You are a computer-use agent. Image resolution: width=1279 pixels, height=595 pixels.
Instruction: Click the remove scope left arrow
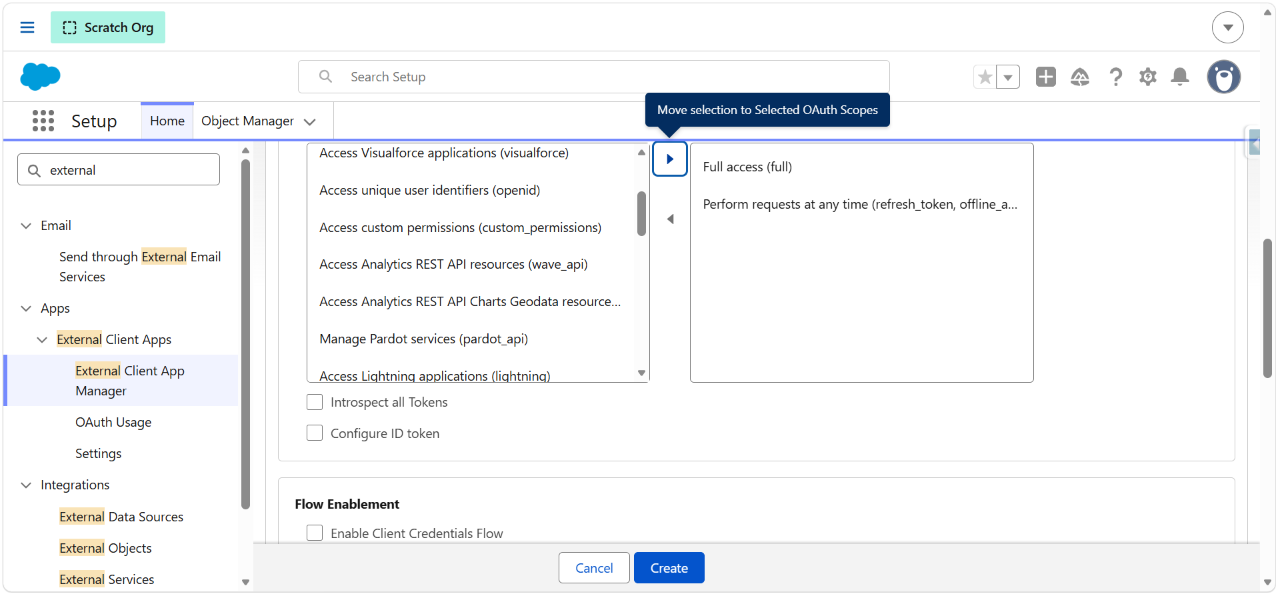point(670,219)
